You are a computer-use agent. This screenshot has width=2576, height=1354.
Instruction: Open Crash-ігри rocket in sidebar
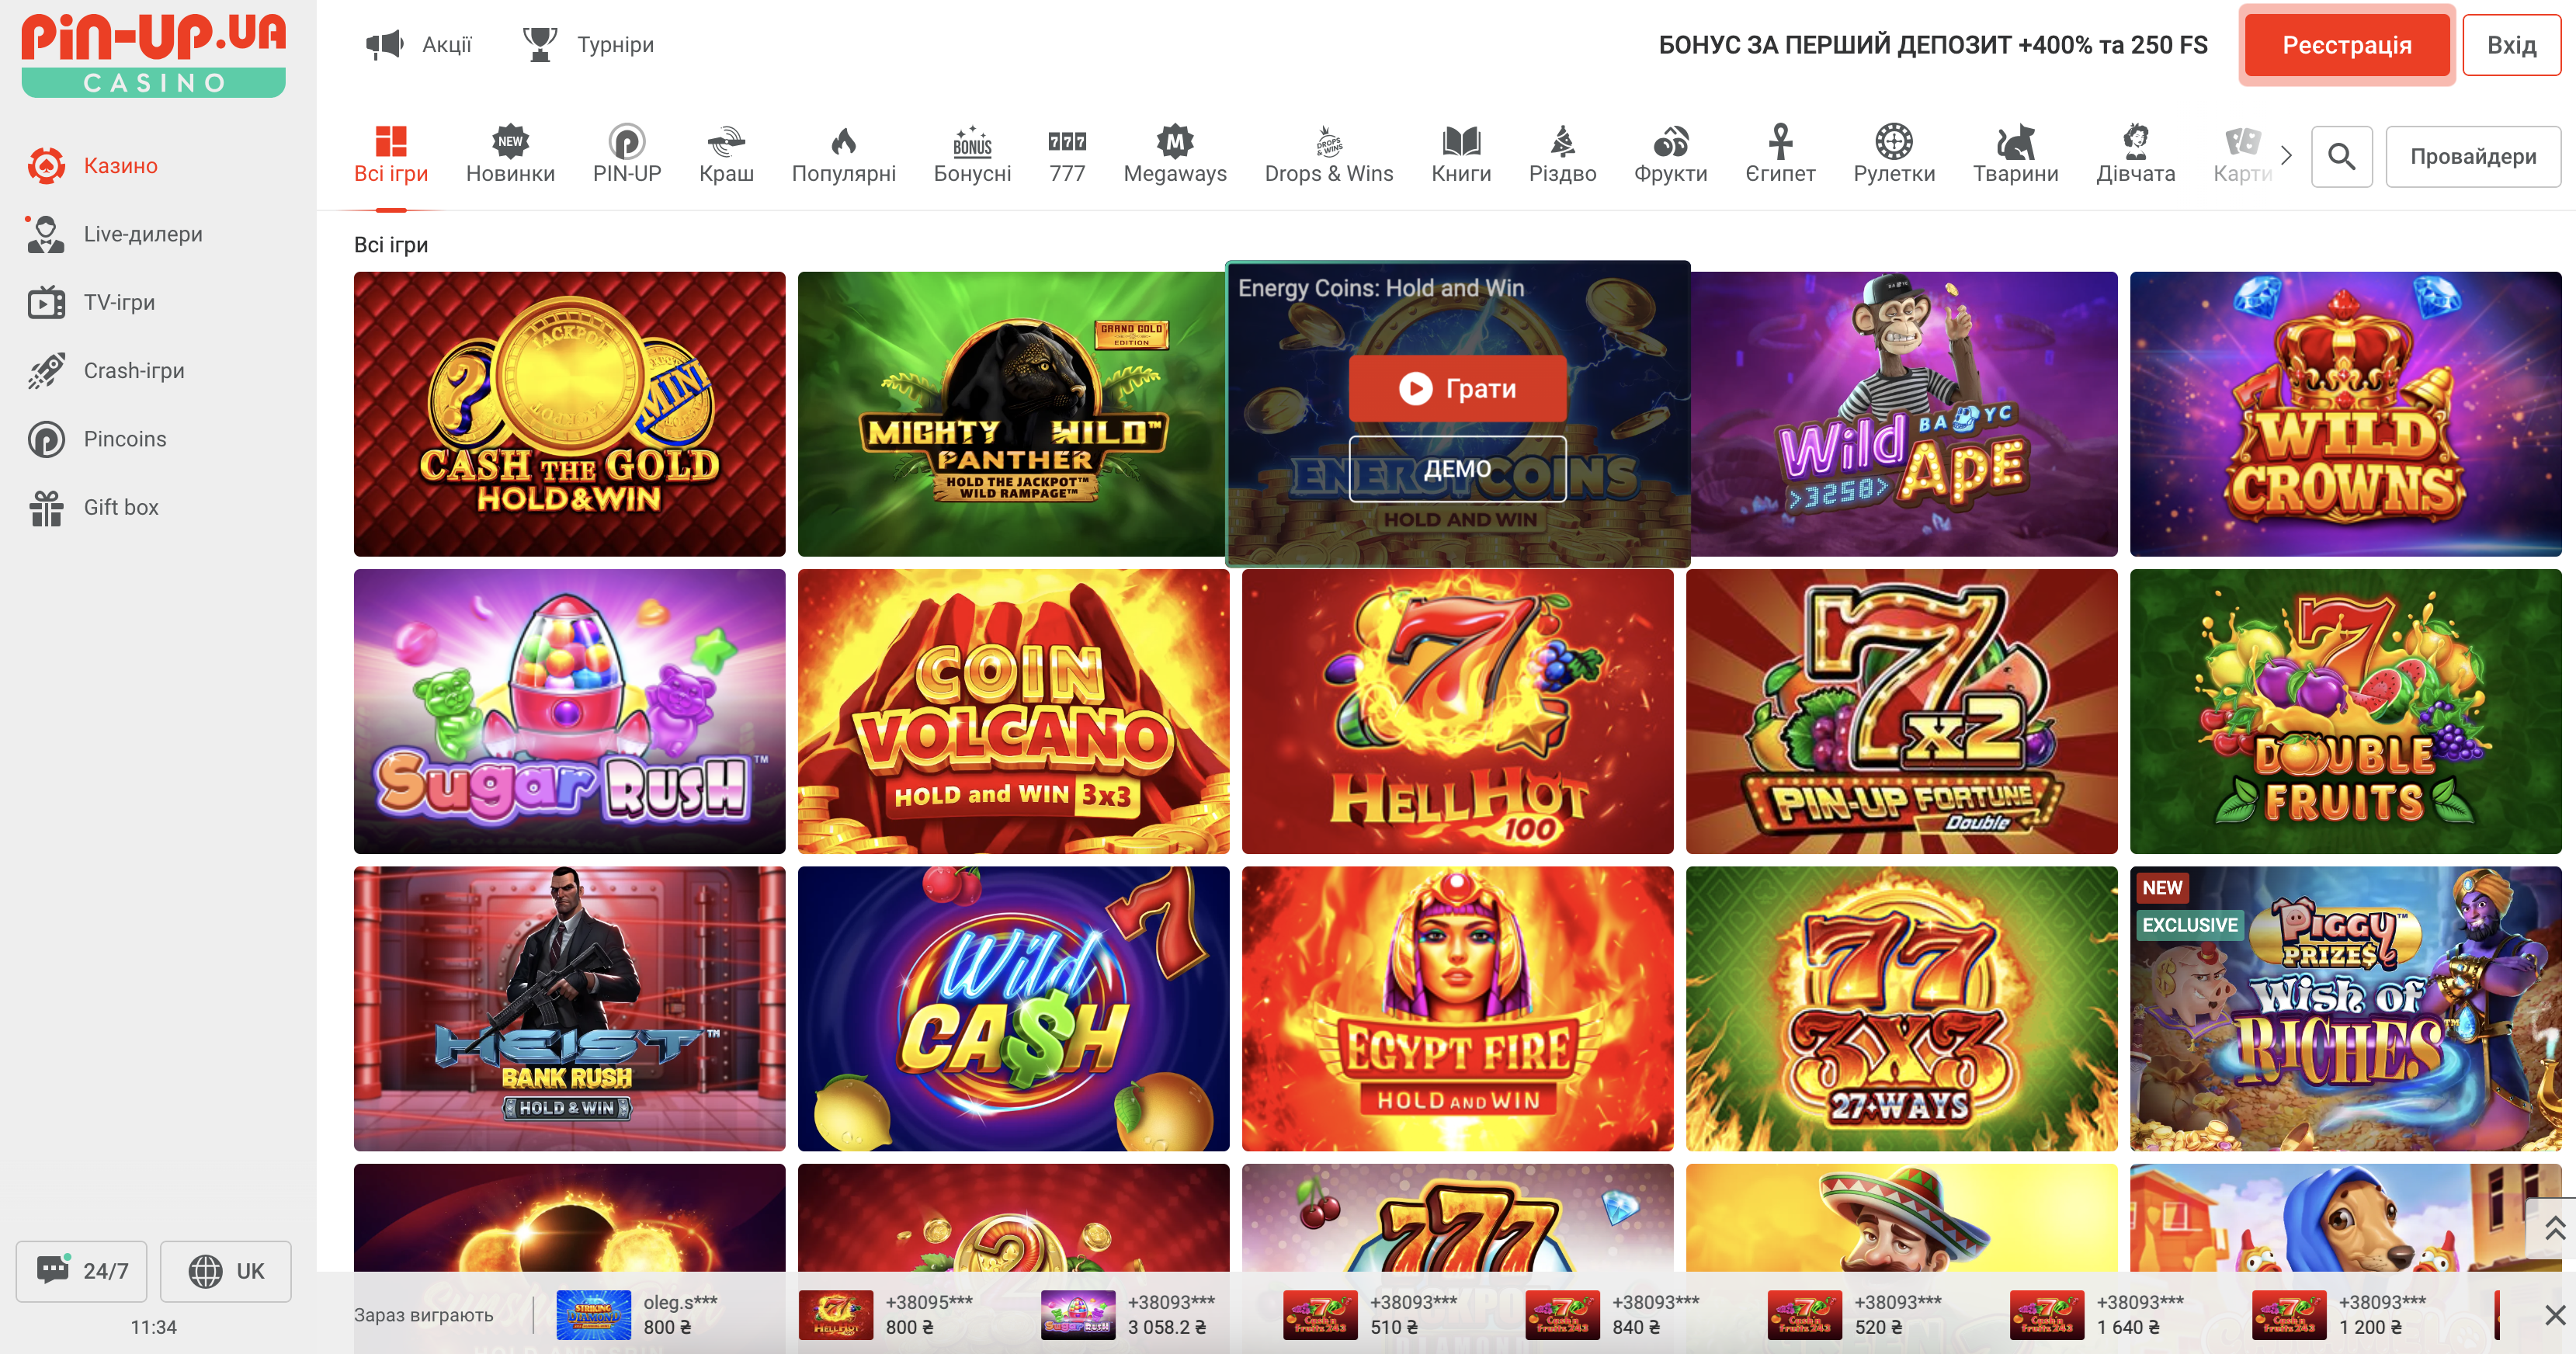pos(46,370)
